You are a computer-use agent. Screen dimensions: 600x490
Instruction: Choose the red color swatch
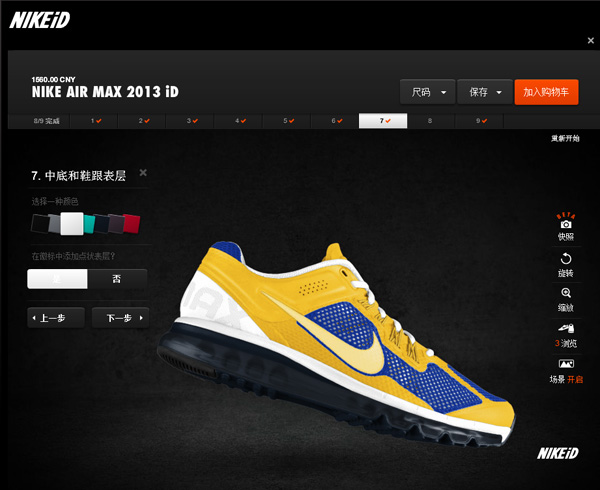(x=132, y=224)
